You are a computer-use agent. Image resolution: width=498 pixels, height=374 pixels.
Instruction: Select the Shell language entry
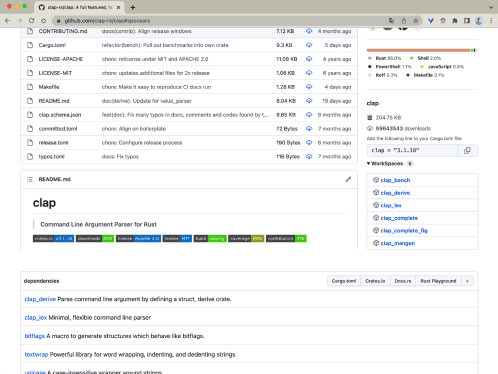(x=425, y=58)
